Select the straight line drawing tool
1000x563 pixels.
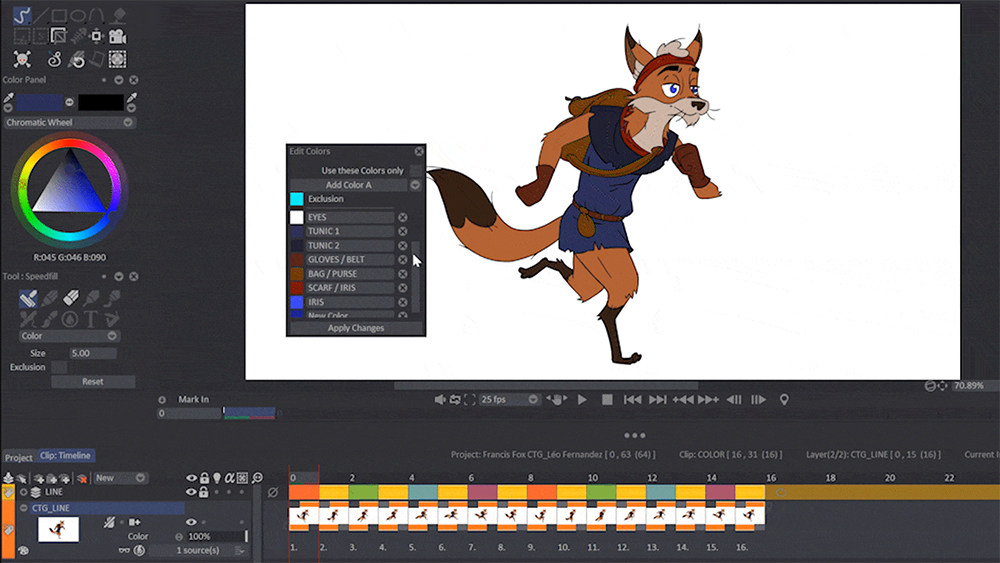tap(40, 15)
